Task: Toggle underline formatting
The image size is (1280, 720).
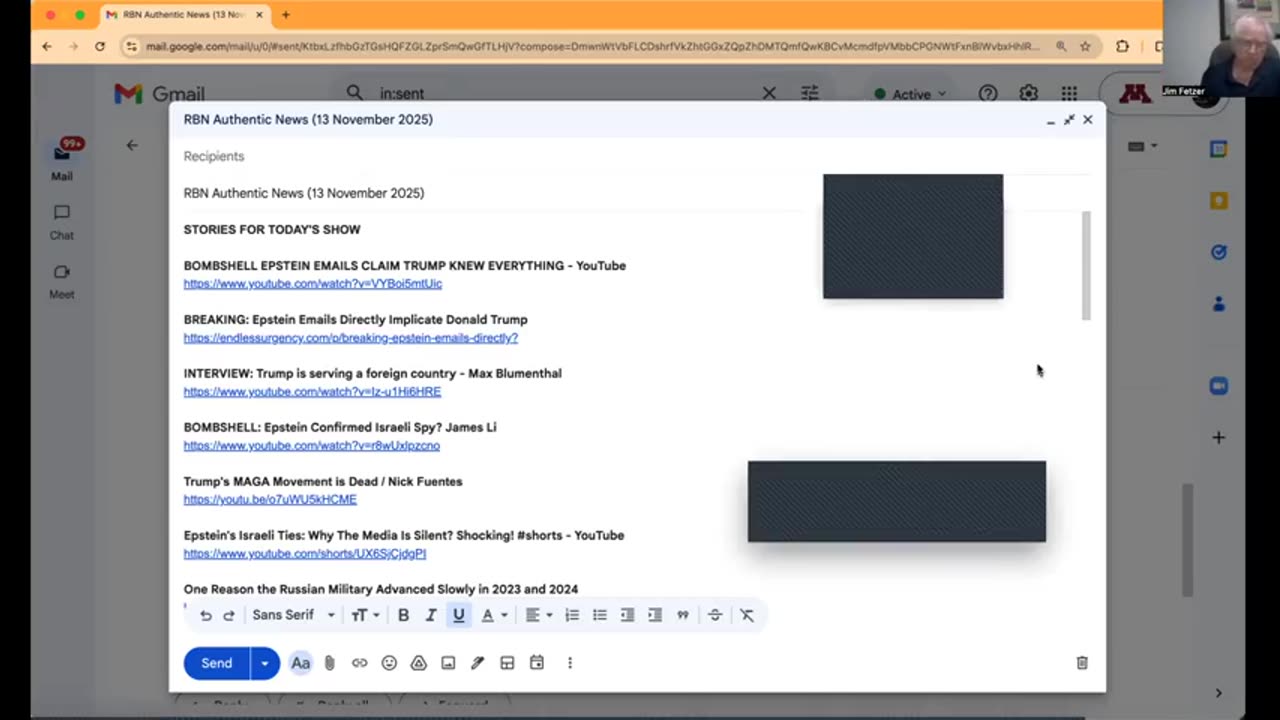Action: 459,615
